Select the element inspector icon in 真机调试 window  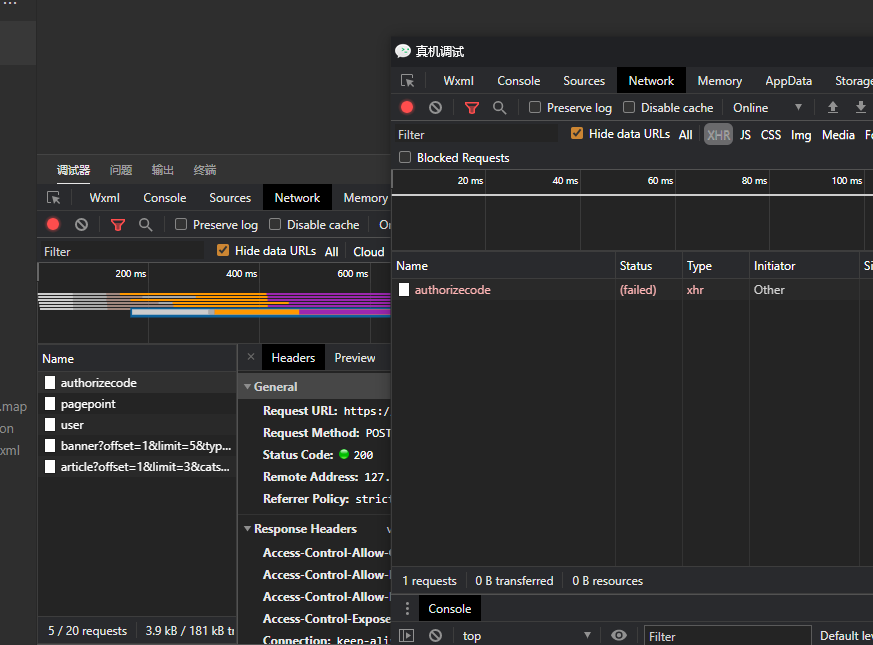(408, 81)
